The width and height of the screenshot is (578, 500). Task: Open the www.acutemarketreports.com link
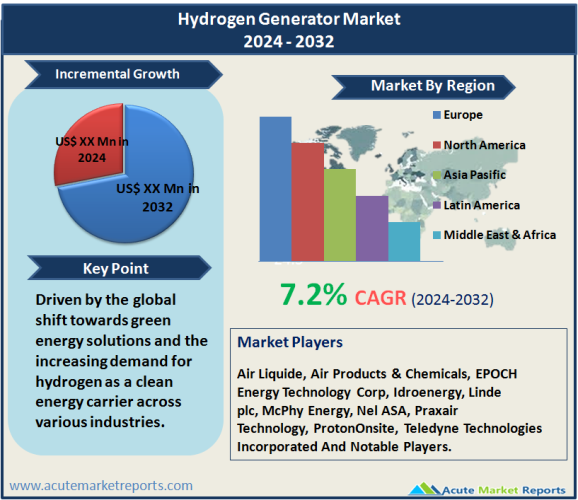point(101,486)
